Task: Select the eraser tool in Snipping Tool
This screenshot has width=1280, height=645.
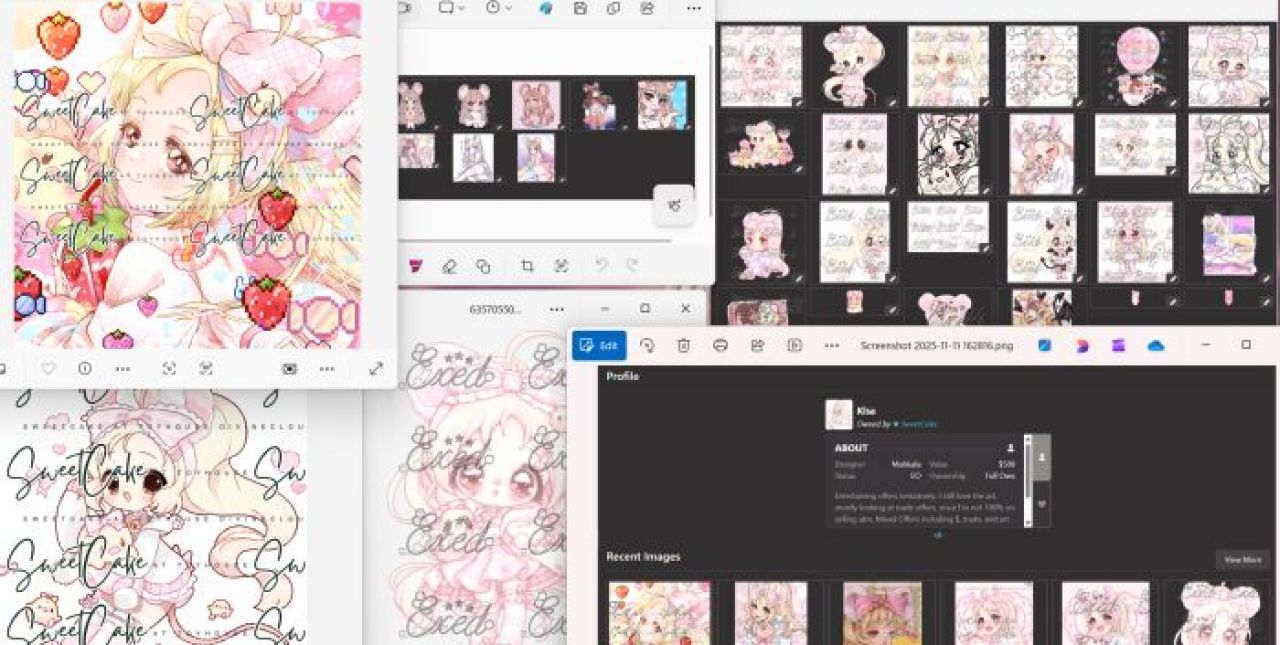Action: coord(449,266)
